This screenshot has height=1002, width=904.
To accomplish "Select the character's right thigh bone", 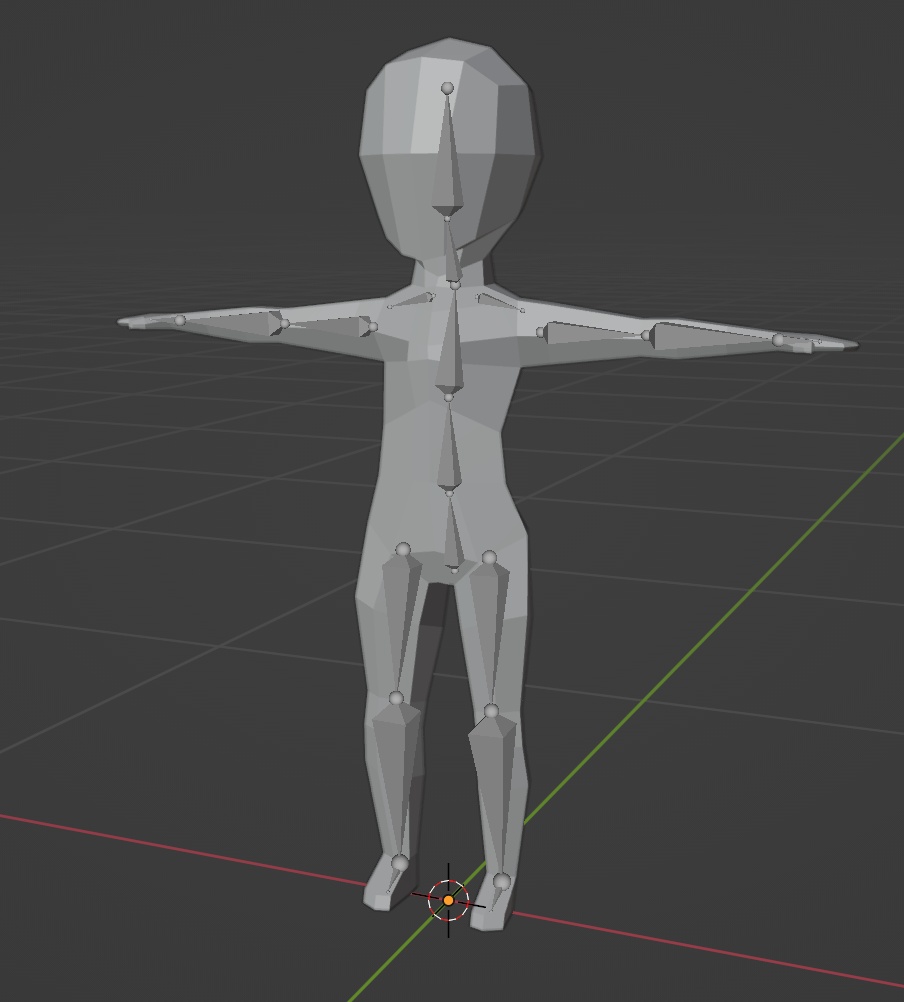I will pyautogui.click(x=400, y=623).
